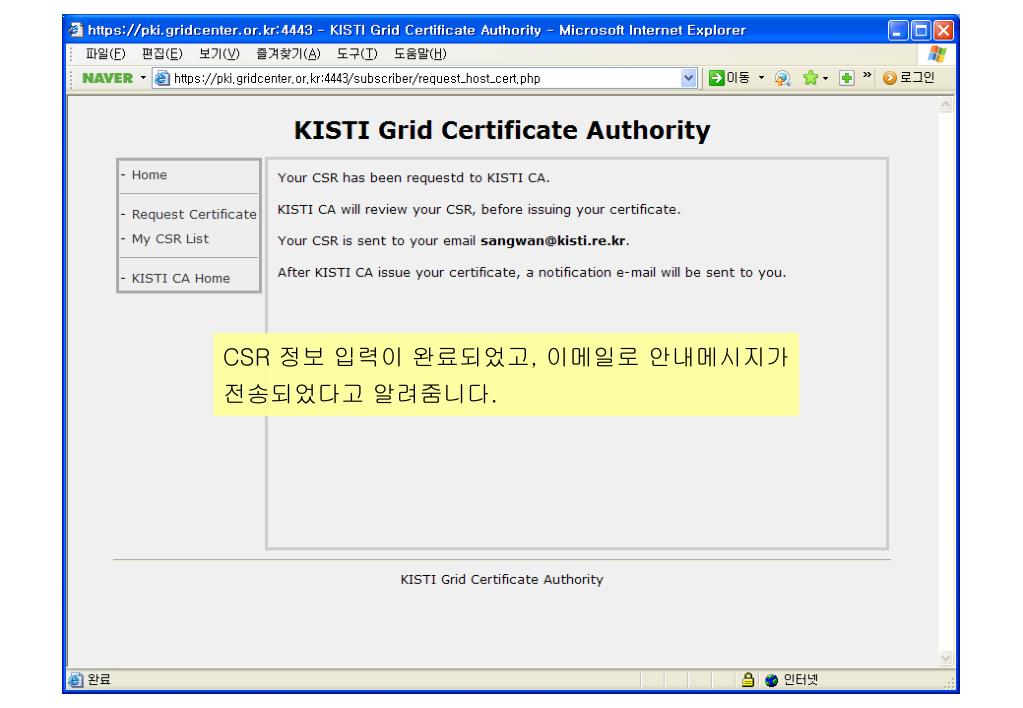Click the 로그인 login button
This screenshot has height=708, width=1023.
909,78
